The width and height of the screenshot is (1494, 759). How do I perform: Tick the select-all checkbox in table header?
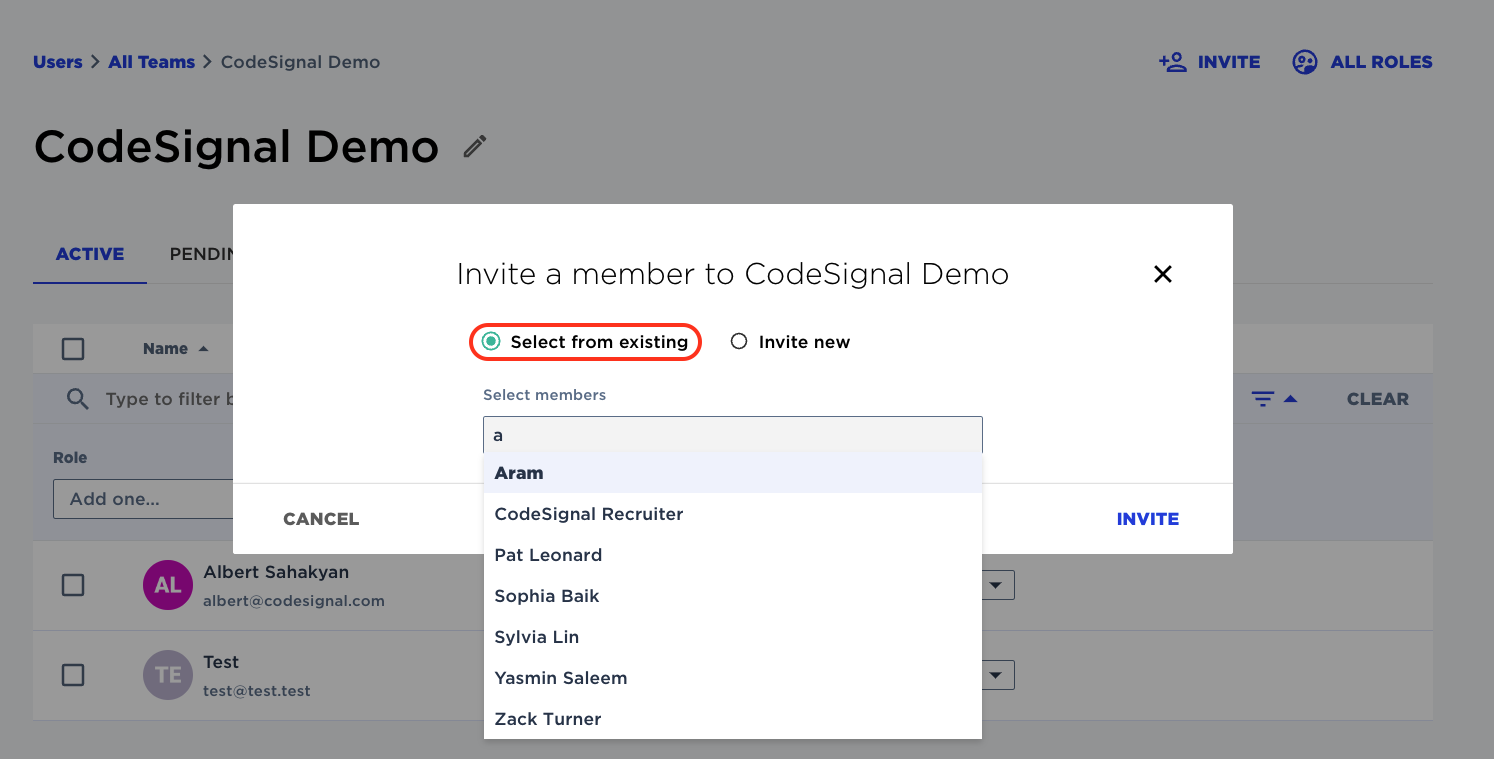(73, 349)
